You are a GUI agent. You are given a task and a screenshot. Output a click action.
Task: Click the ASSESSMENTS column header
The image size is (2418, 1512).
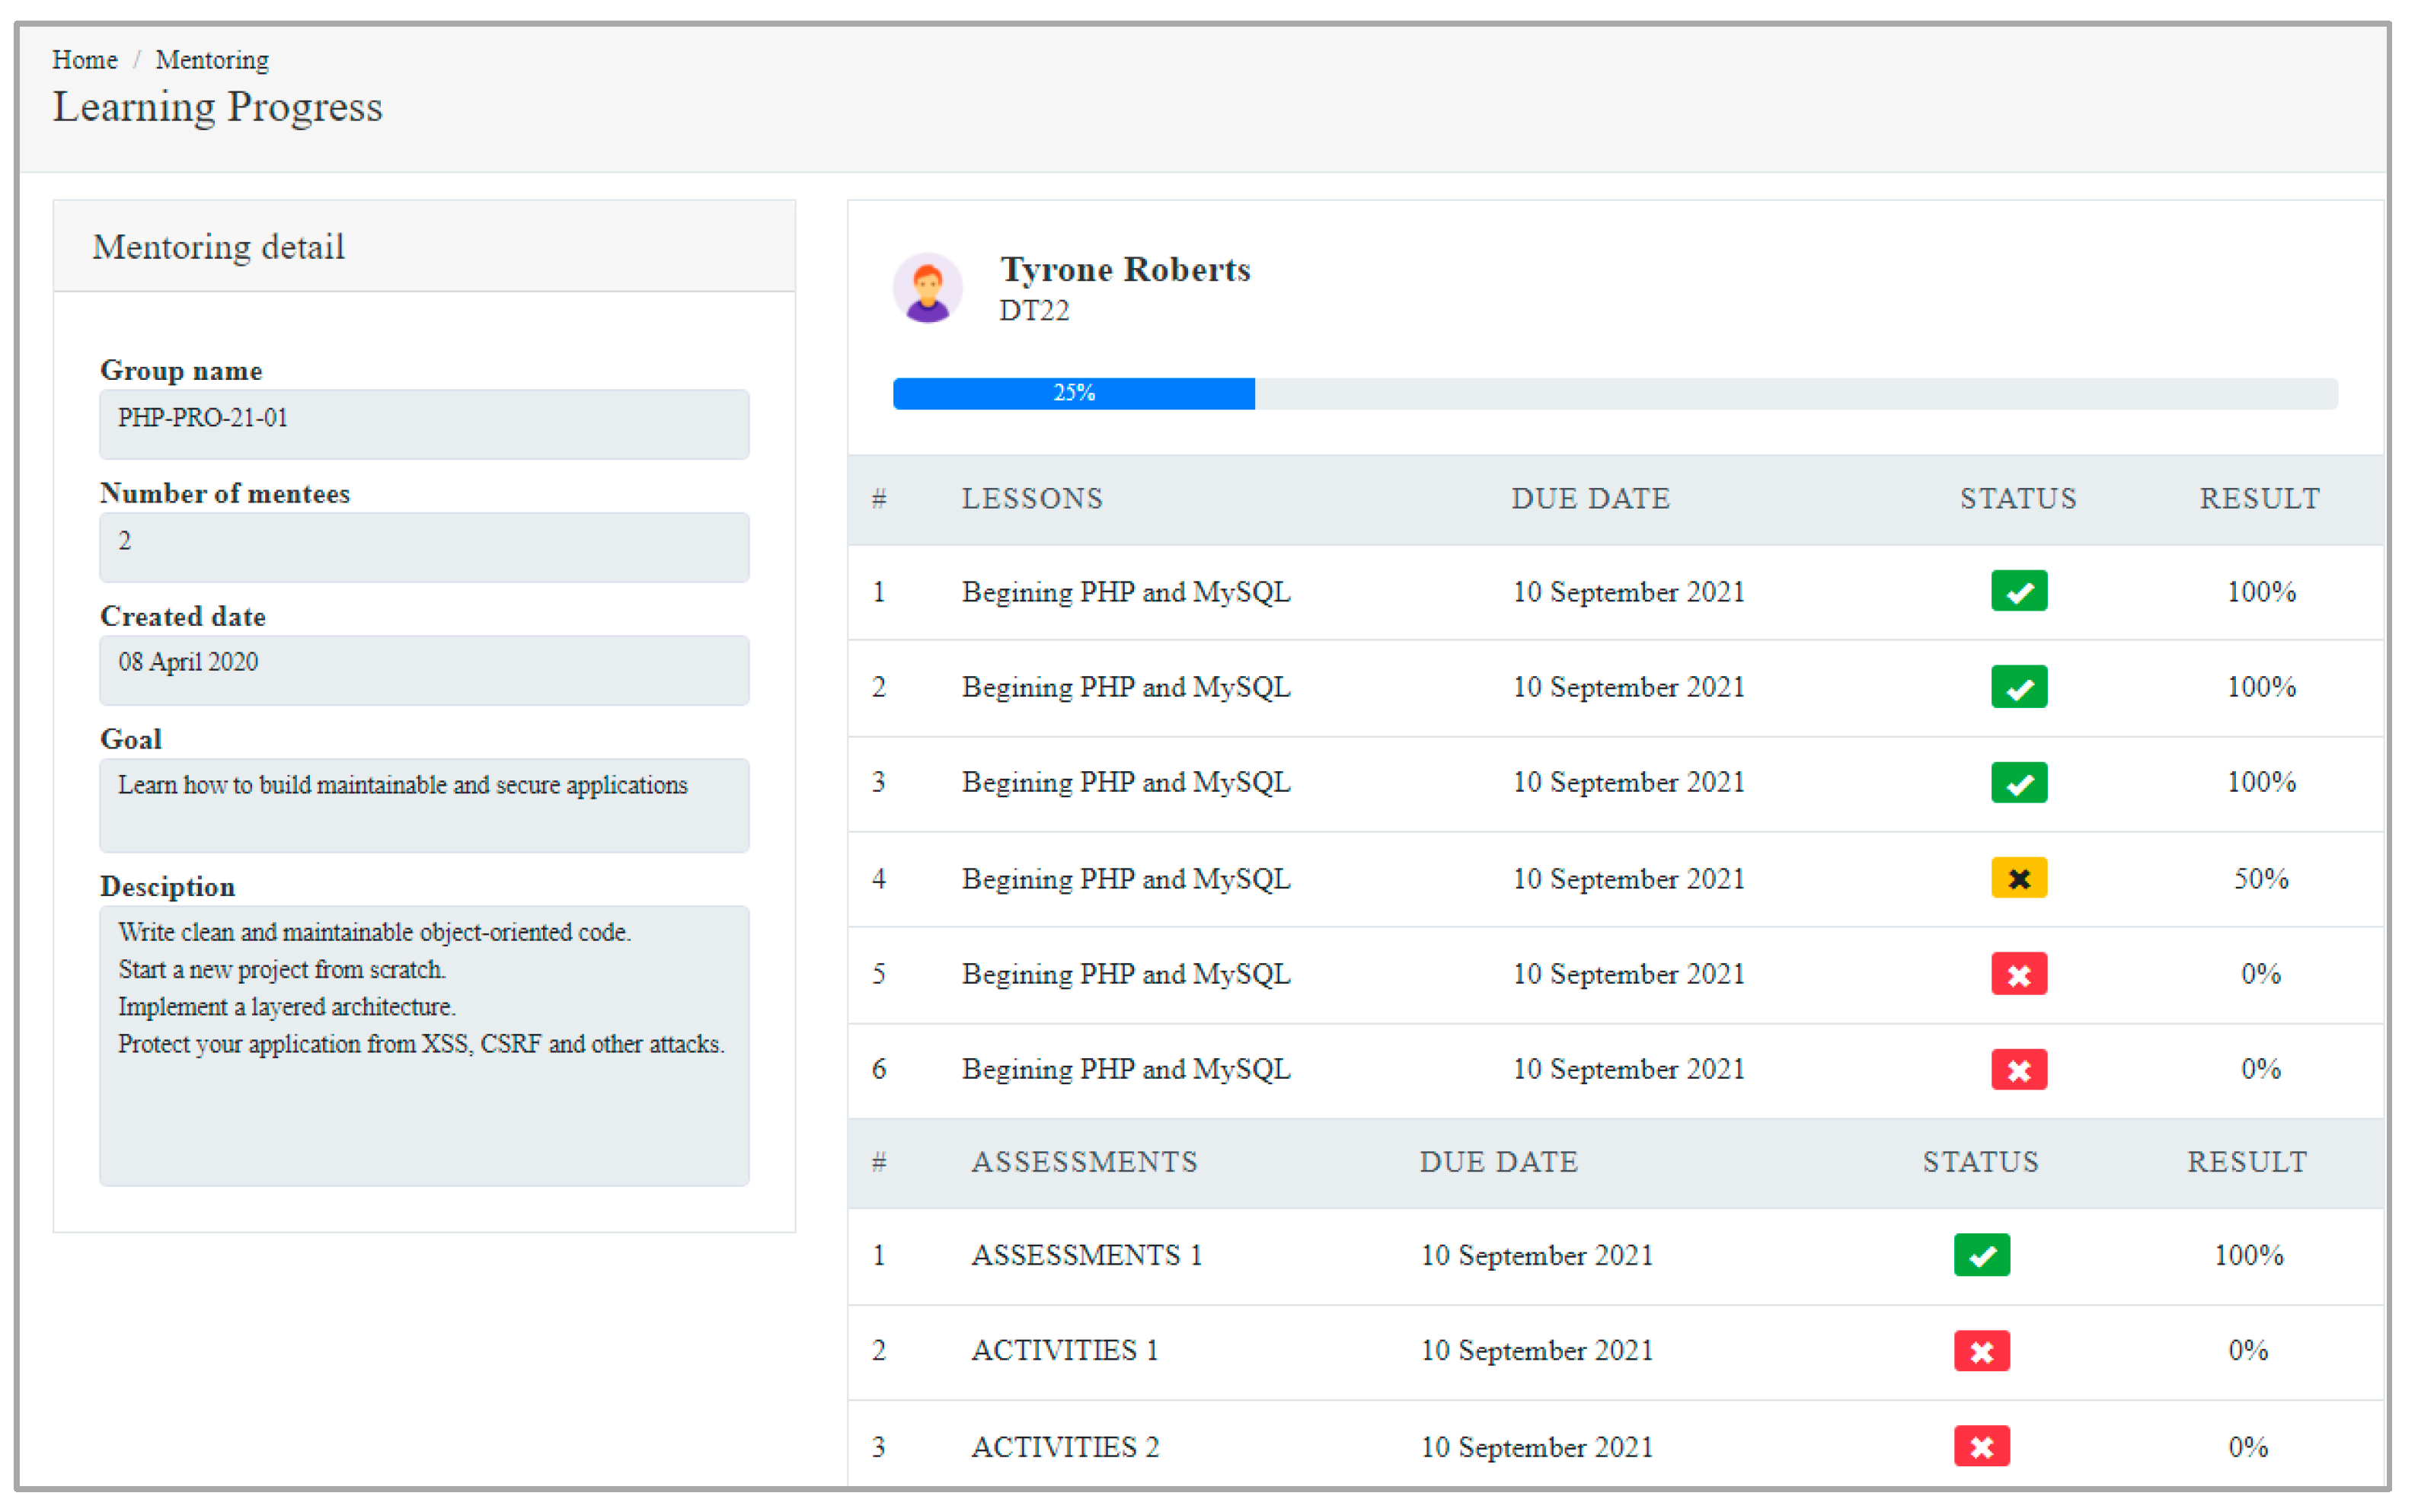(x=1084, y=1161)
